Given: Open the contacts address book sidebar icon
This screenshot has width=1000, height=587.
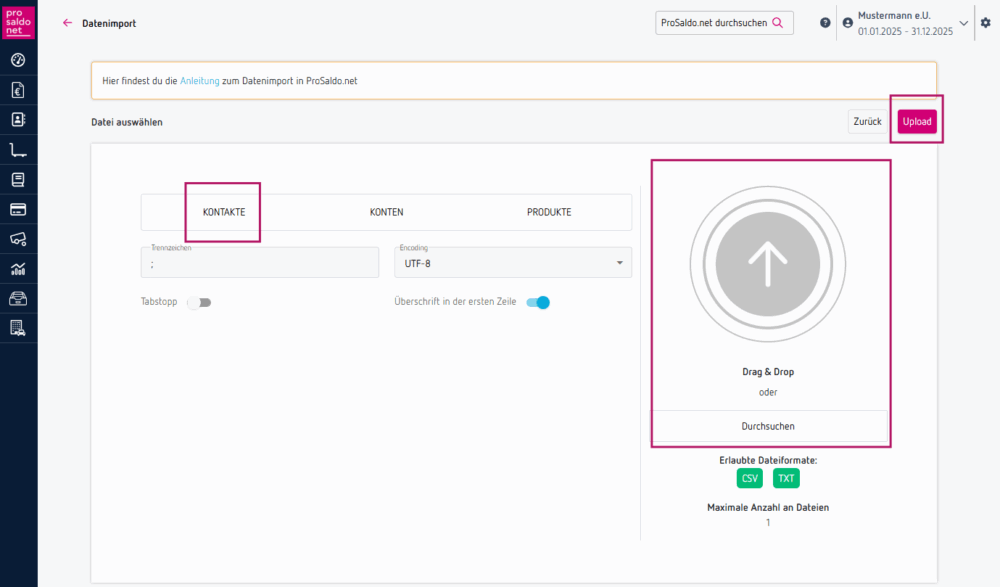Looking at the screenshot, I should click(x=18, y=120).
